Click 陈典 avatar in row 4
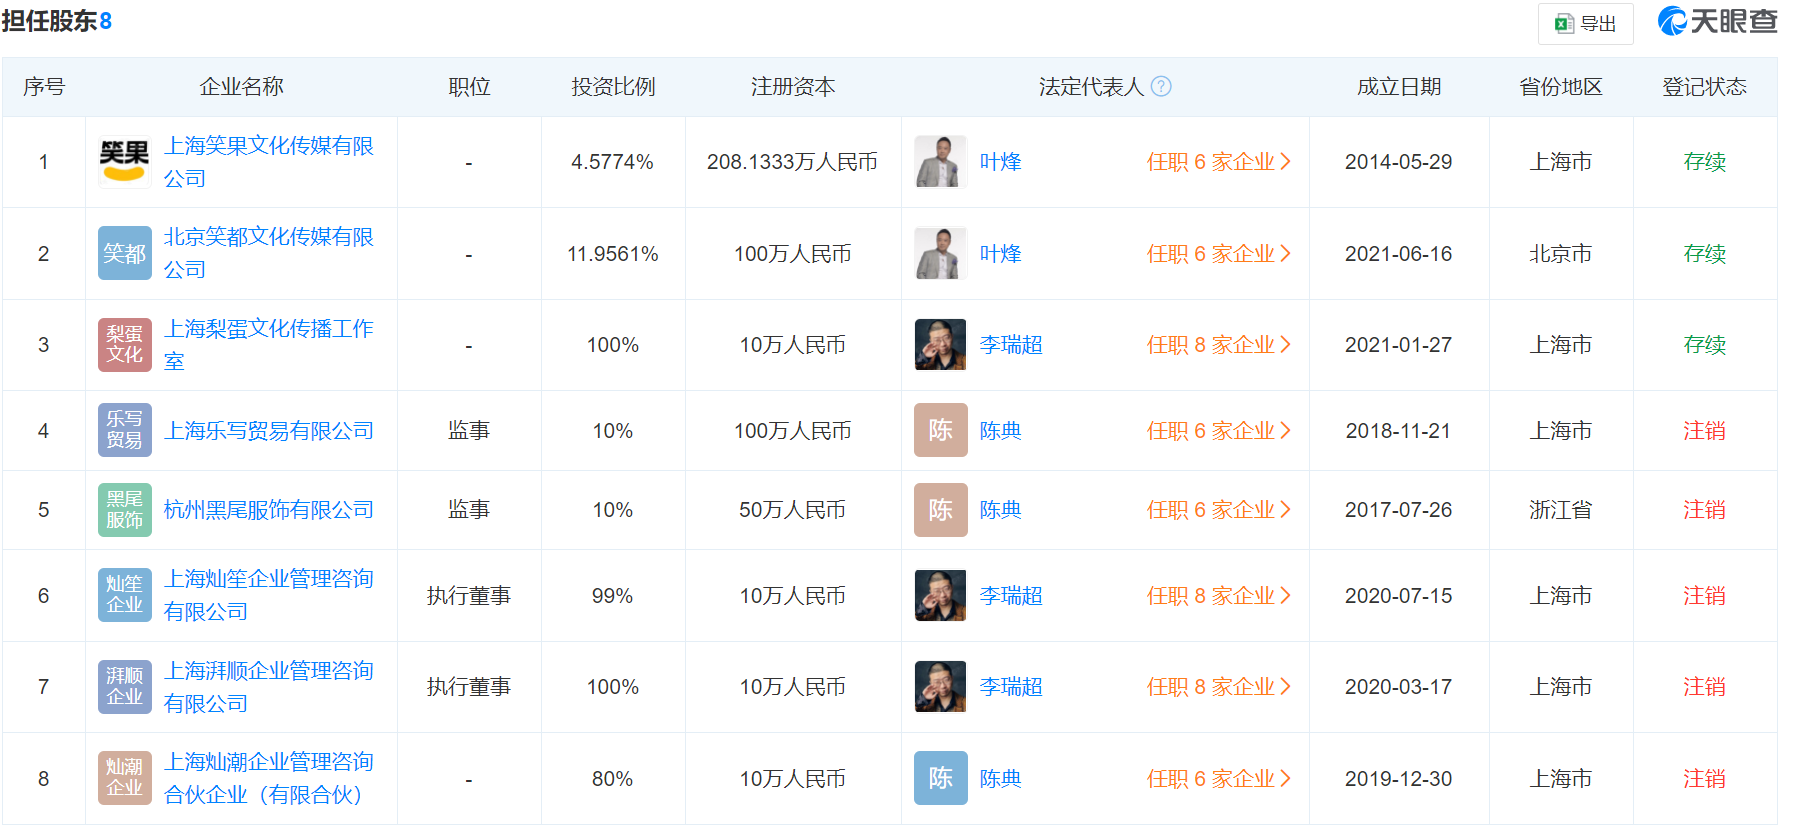 coord(940,430)
